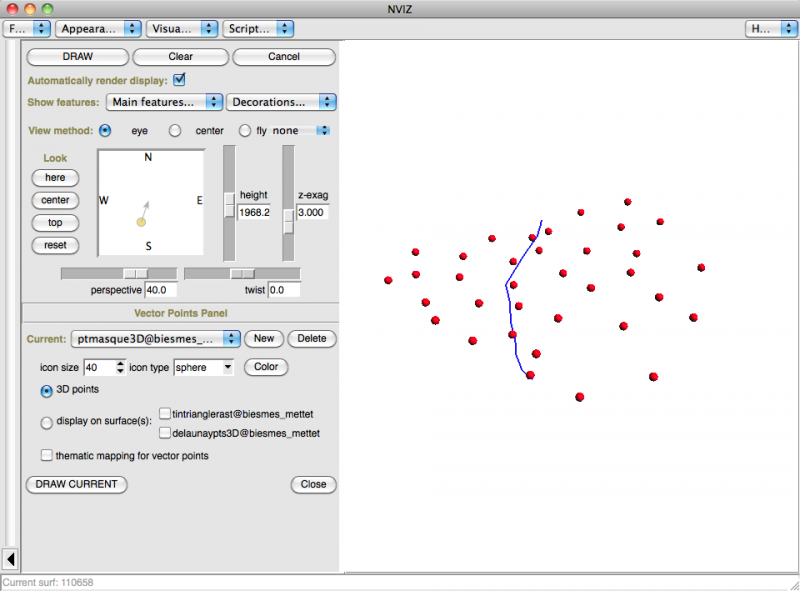Click the twist value input field

[284, 290]
